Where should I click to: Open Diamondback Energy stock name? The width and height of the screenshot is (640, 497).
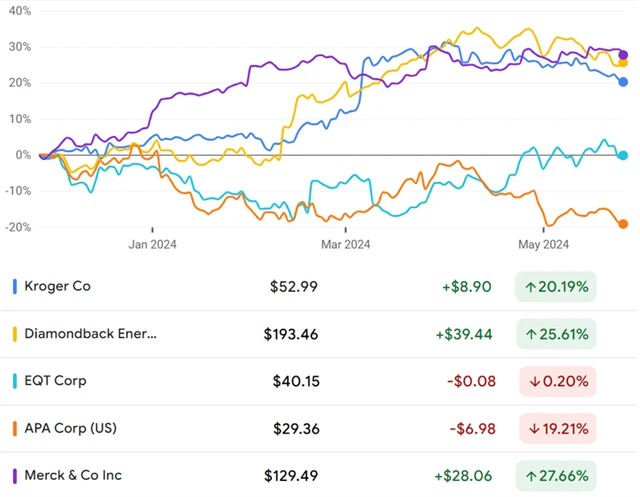tap(92, 333)
